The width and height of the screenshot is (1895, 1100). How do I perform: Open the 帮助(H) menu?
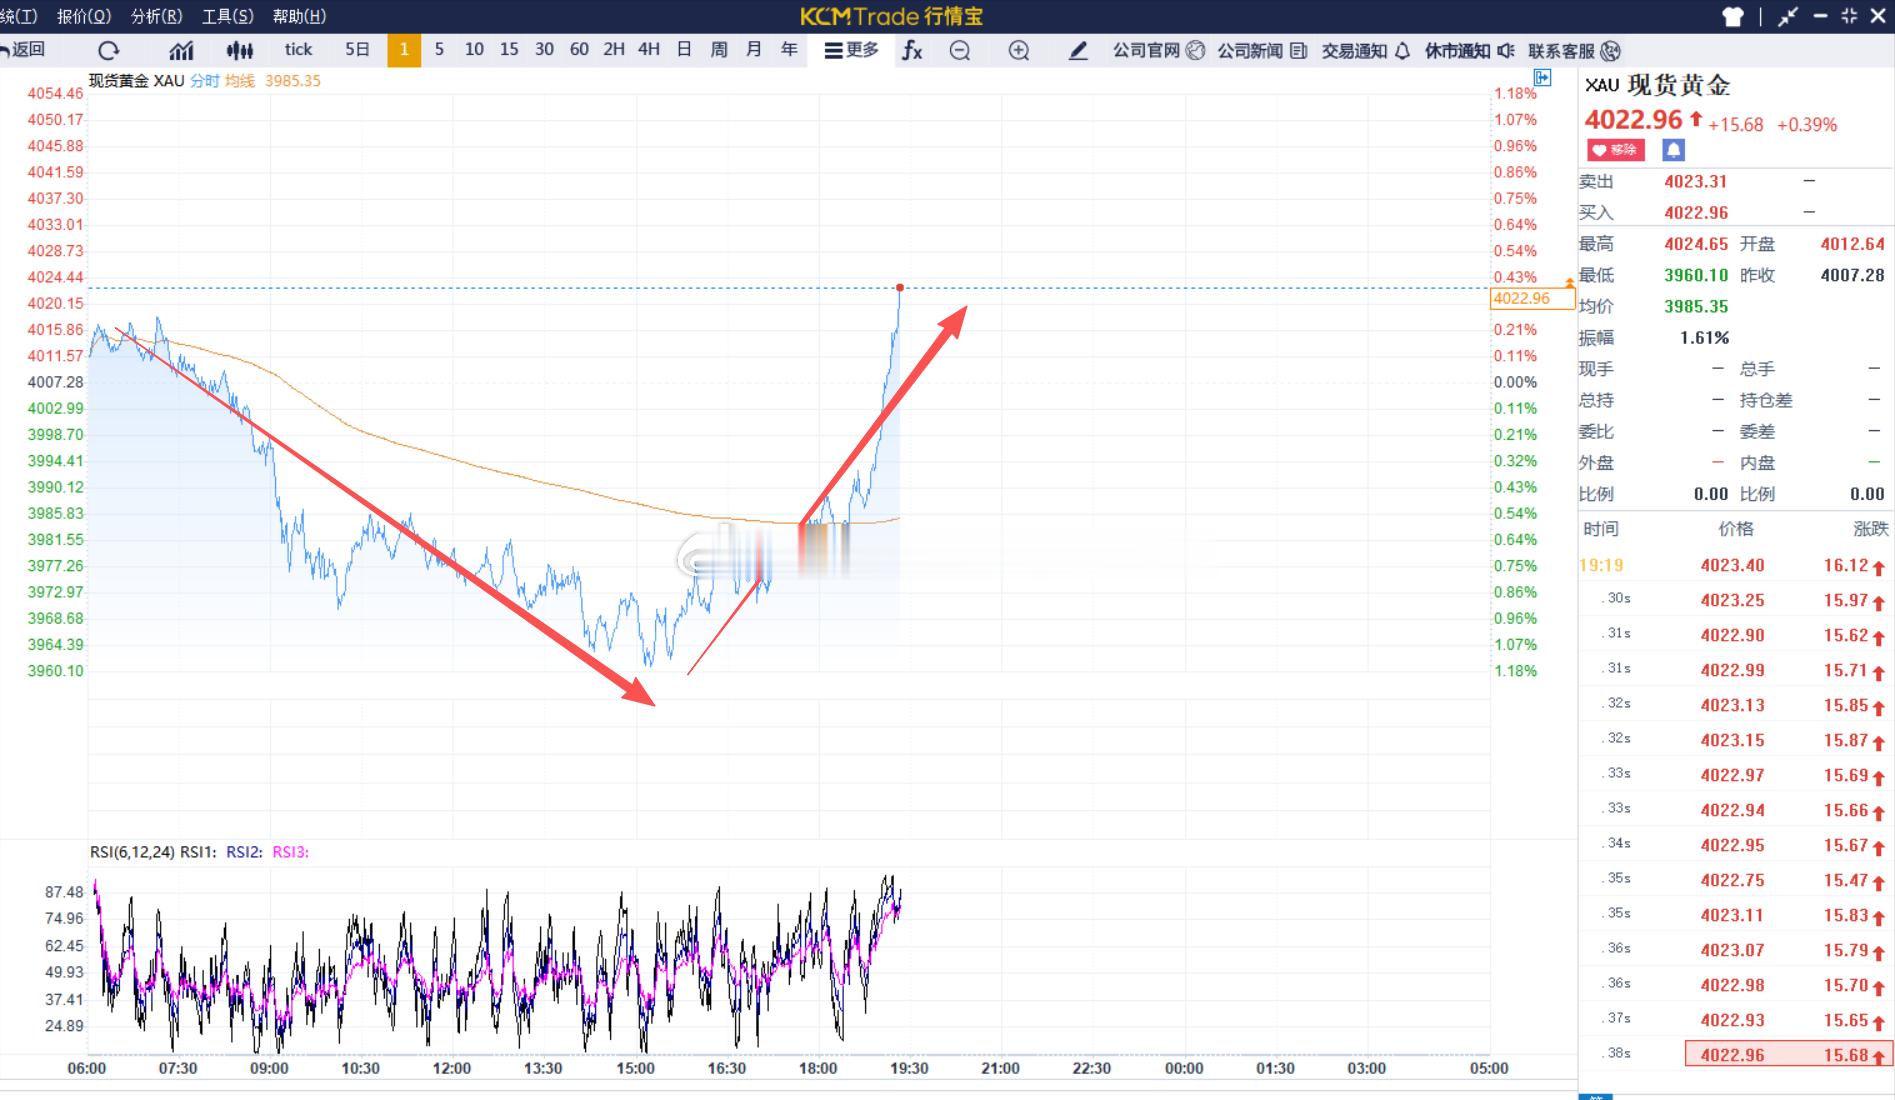tap(300, 16)
